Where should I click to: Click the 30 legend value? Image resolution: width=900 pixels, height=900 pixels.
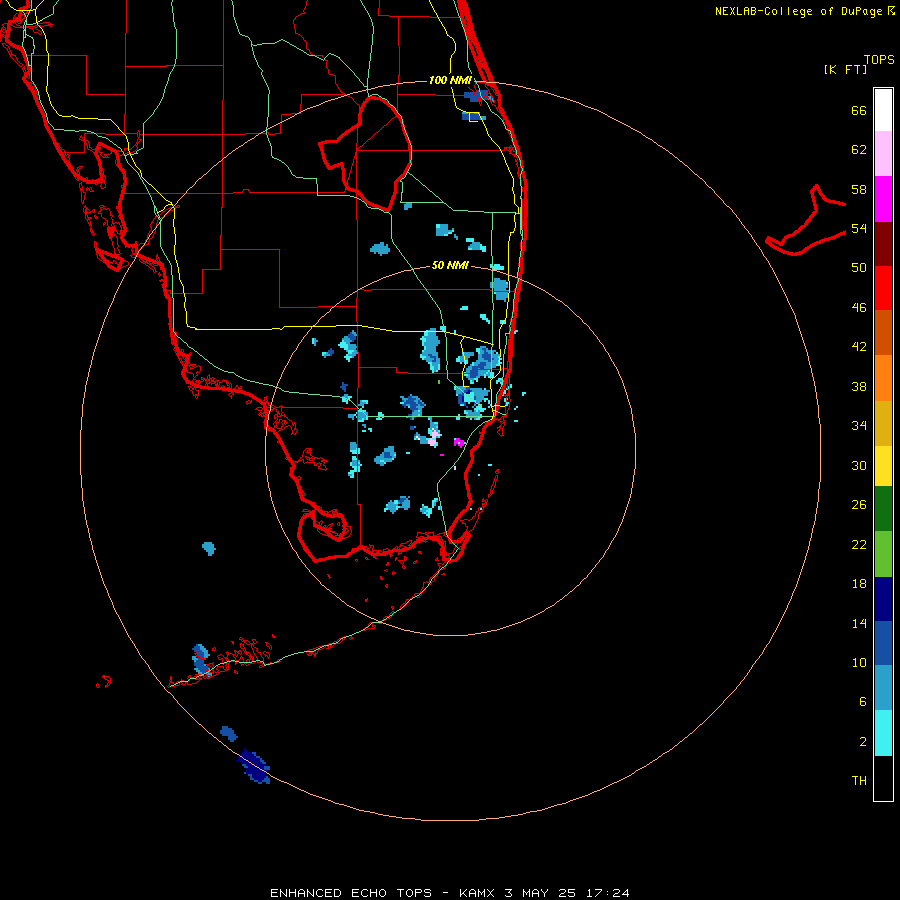click(x=859, y=465)
